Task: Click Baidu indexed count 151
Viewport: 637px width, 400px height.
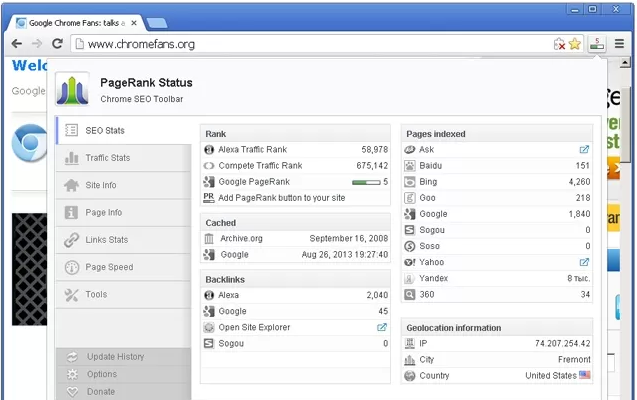Action: pyautogui.click(x=583, y=166)
